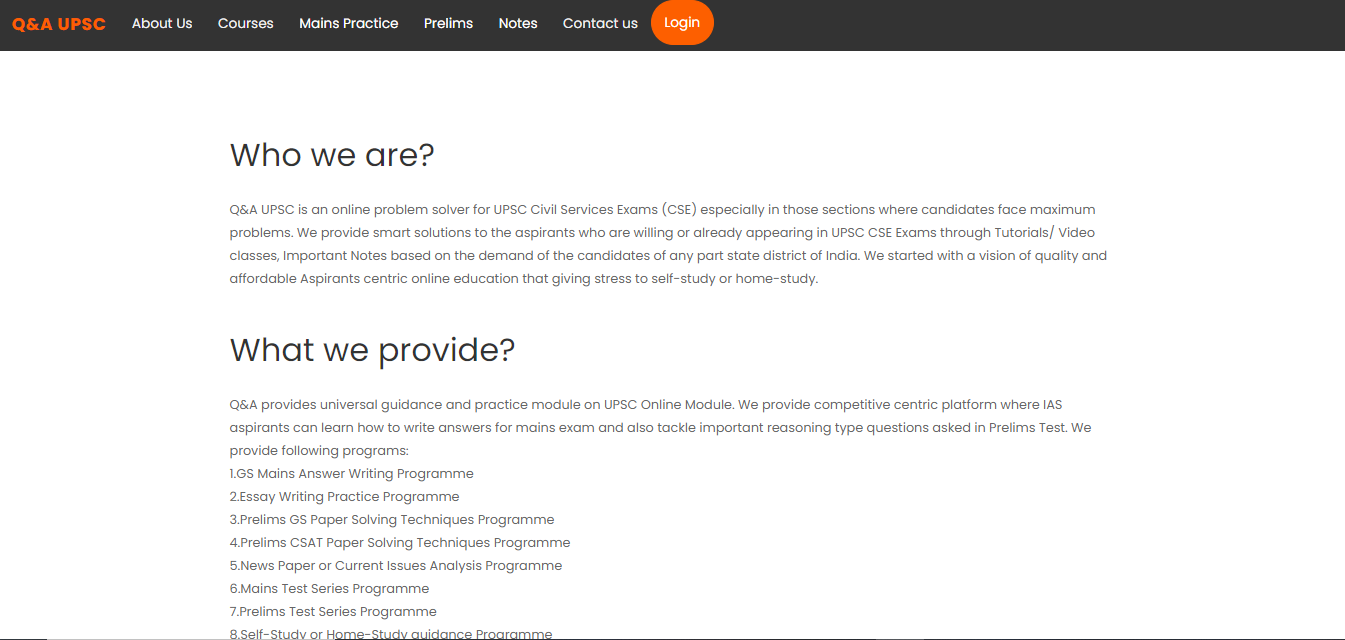Image resolution: width=1345 pixels, height=640 pixels.
Task: Click '4.Prelims CSAT Paper Solving Techniques Programme'
Action: 400,543
